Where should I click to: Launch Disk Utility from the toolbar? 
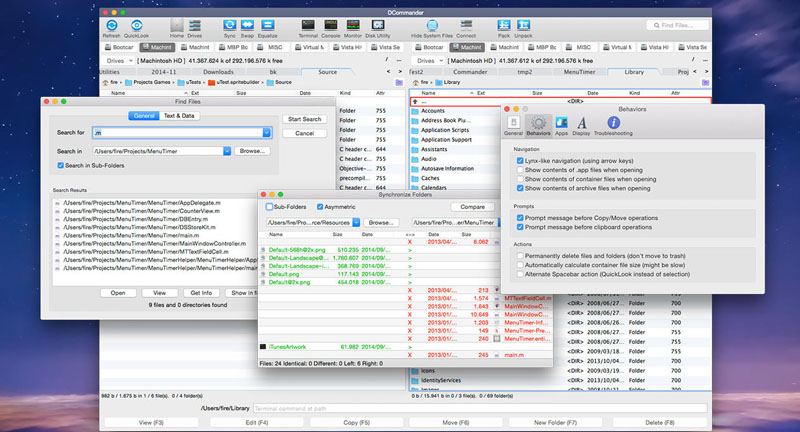379,25
